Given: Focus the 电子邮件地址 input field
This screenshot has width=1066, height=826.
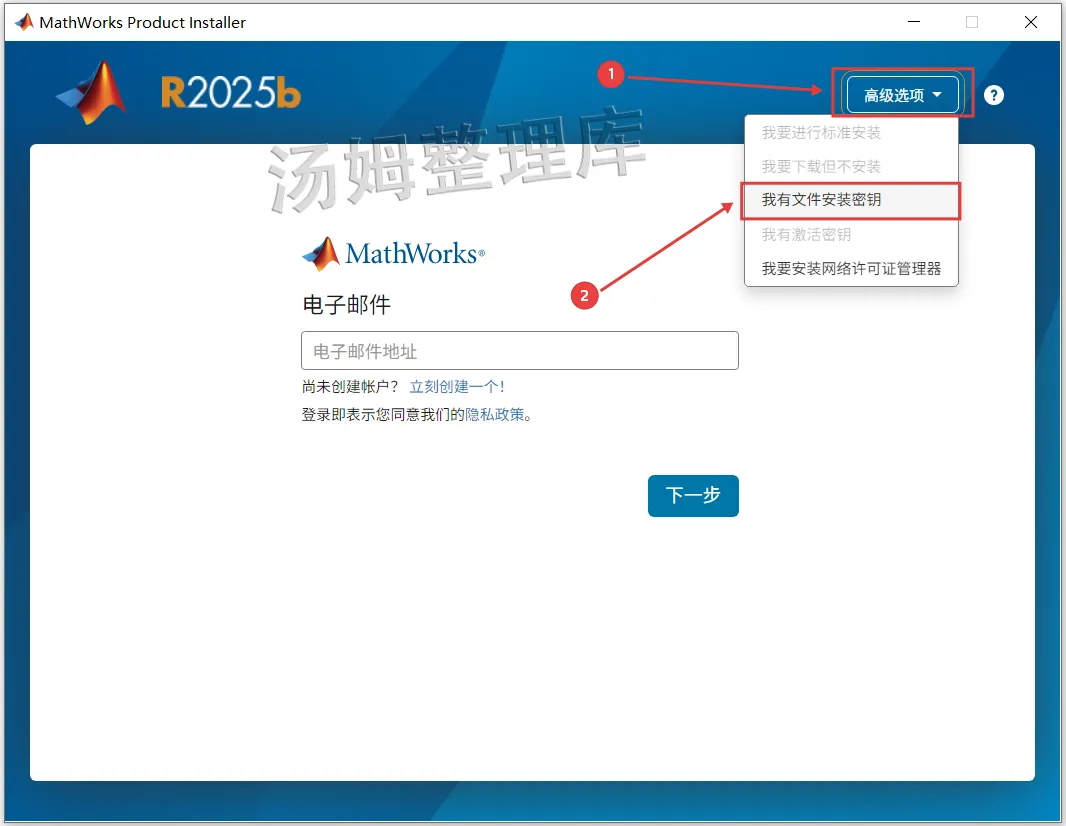Looking at the screenshot, I should [519, 351].
